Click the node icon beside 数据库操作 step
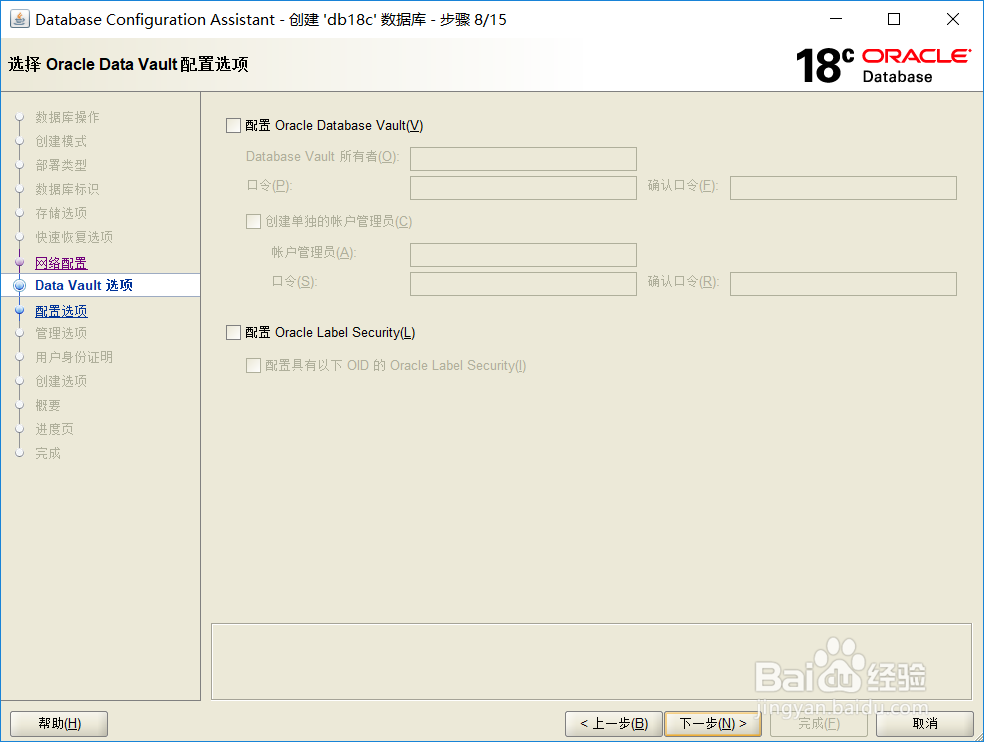This screenshot has width=984, height=742. click(x=19, y=117)
